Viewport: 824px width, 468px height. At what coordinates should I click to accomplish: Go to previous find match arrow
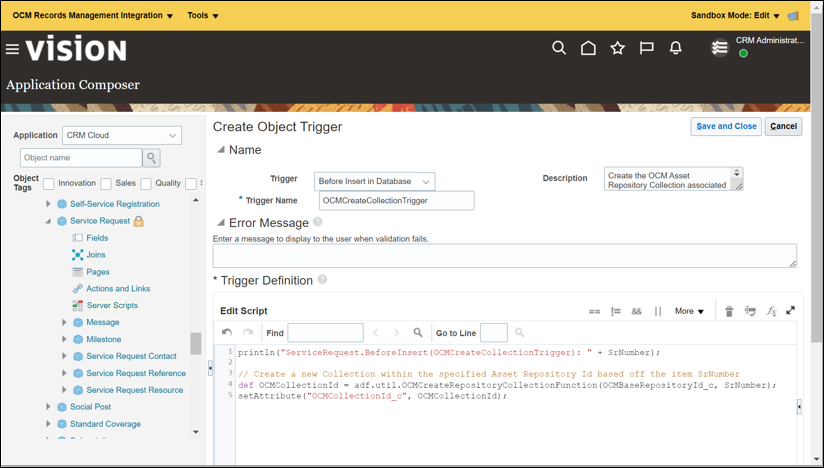coord(375,332)
